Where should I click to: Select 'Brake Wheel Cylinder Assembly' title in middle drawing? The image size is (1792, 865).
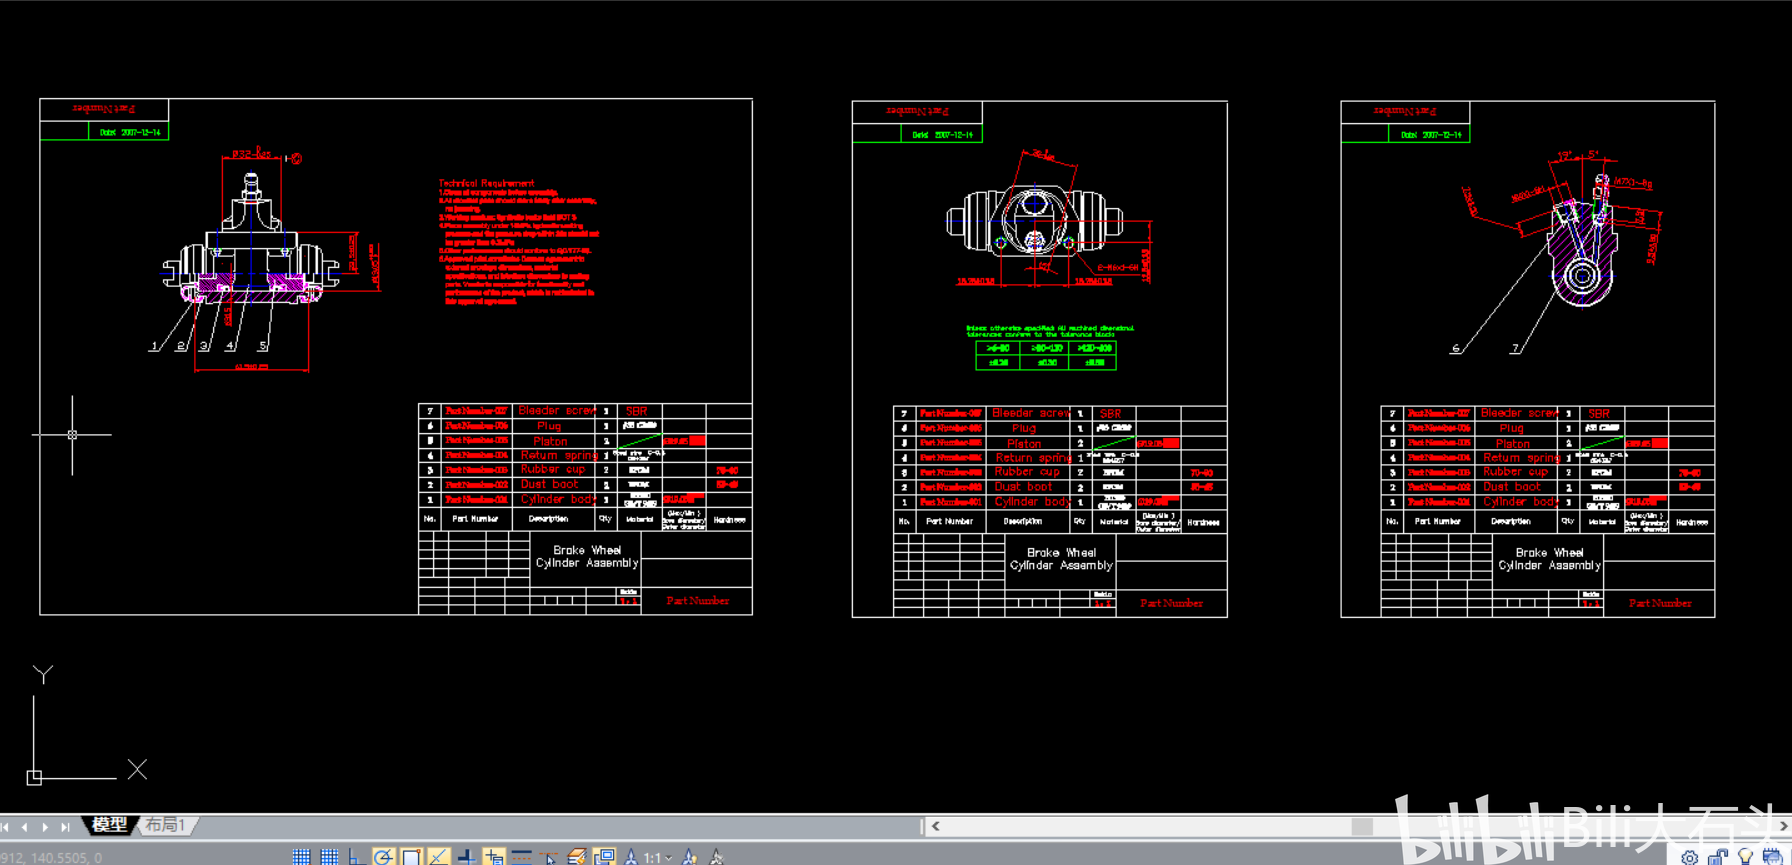tap(1061, 559)
